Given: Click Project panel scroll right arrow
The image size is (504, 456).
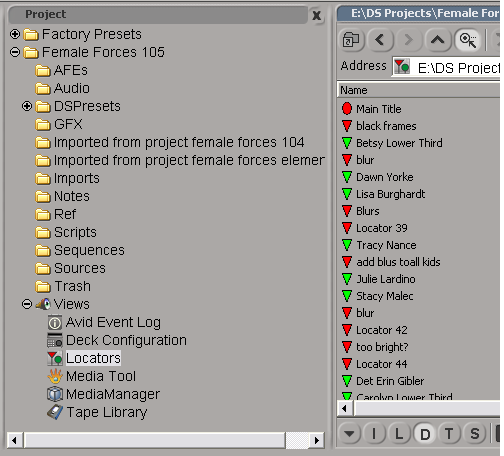Looking at the screenshot, I should tap(316, 440).
